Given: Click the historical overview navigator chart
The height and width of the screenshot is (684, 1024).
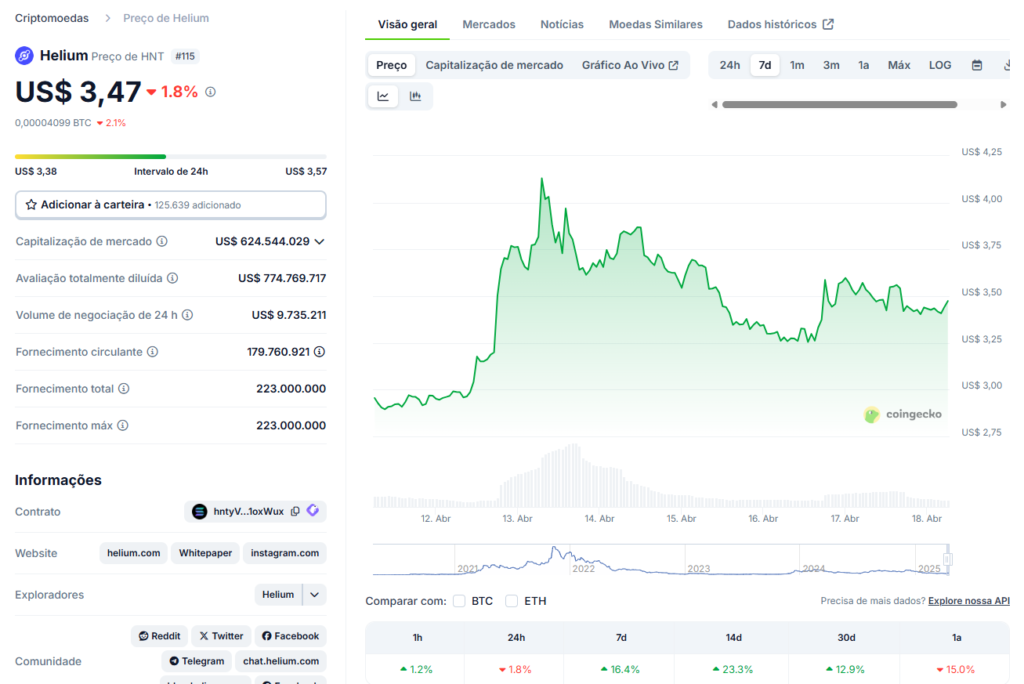Looking at the screenshot, I should point(660,560).
